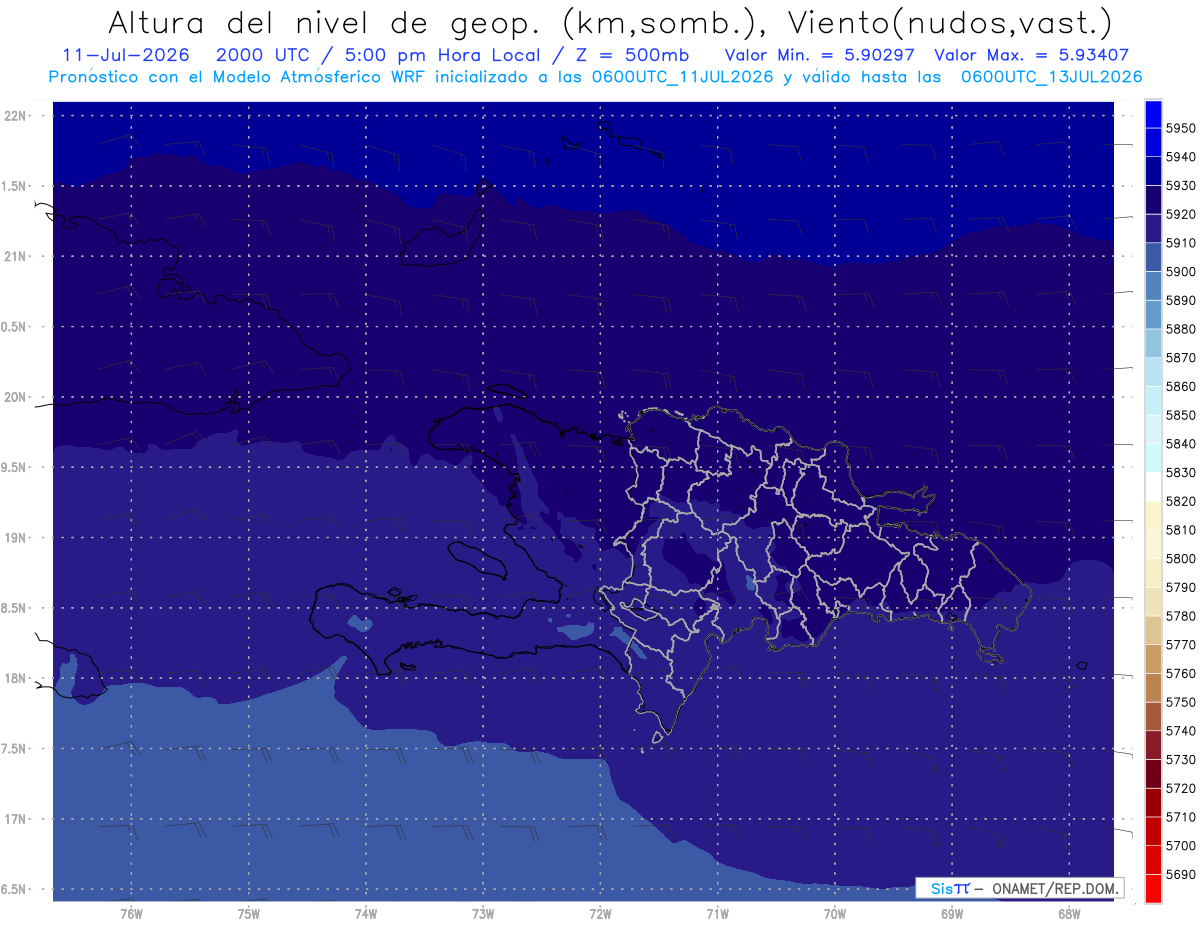Click the '5910' color scale label
The width and height of the screenshot is (1200, 927).
point(1180,243)
